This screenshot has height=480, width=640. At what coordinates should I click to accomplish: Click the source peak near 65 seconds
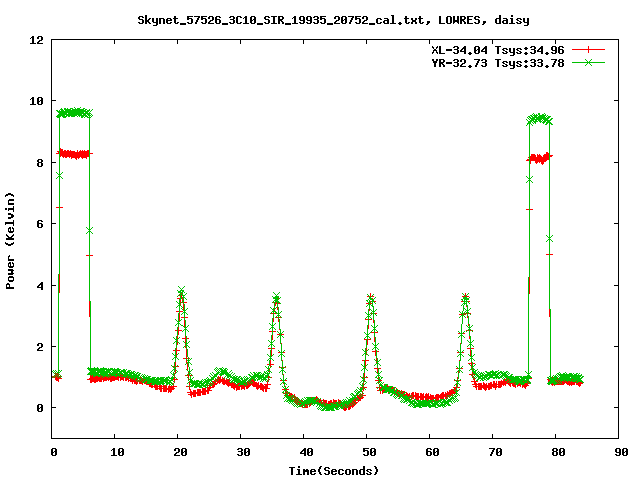point(465,299)
